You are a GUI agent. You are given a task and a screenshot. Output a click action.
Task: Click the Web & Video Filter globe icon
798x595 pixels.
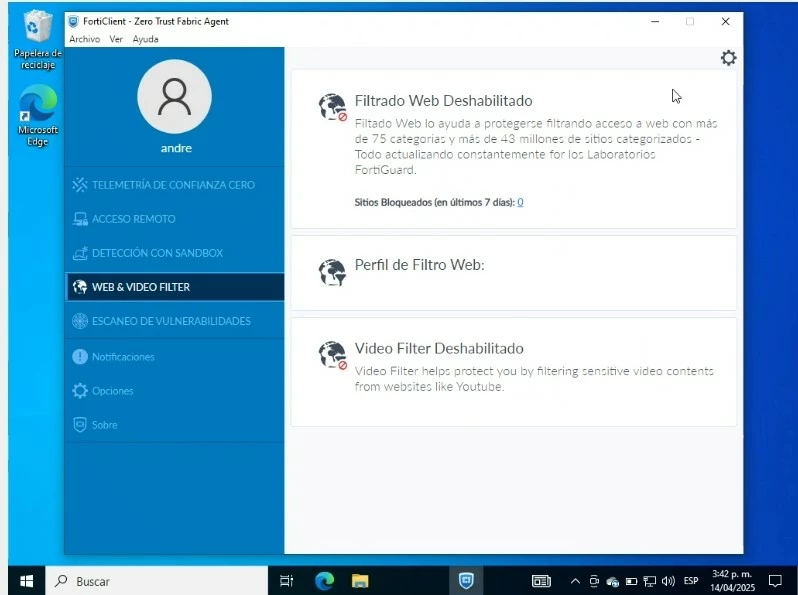80,287
